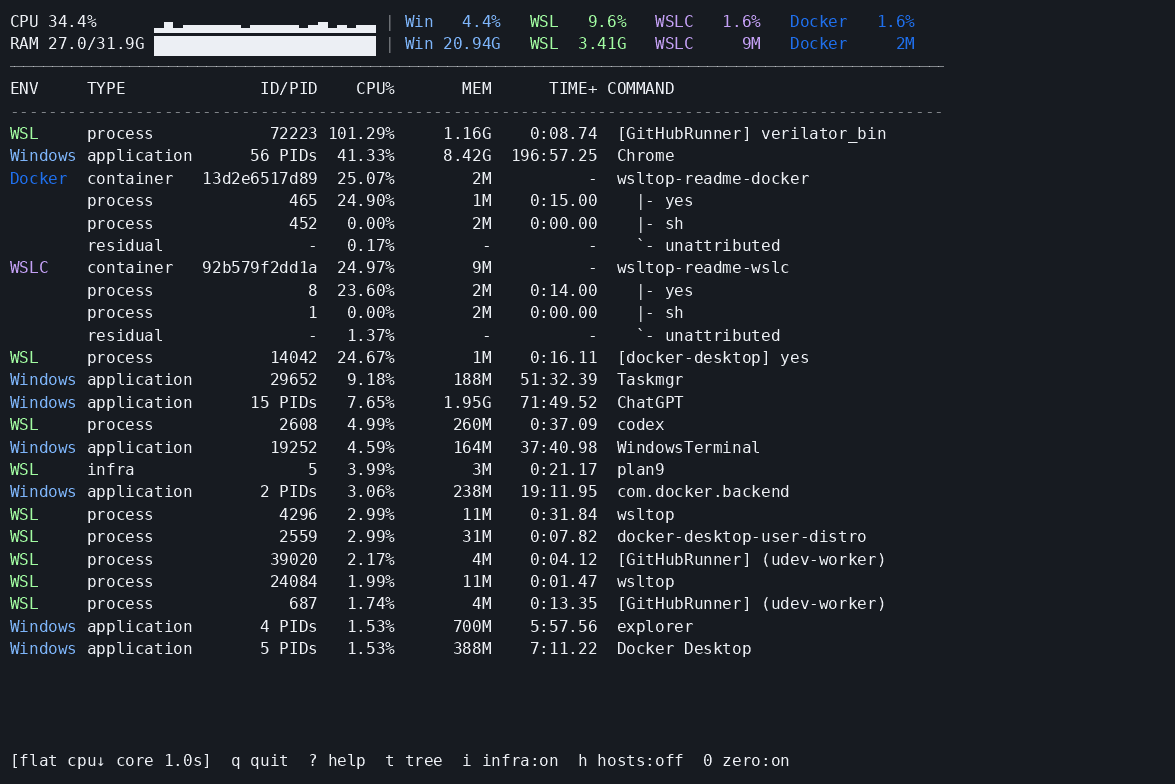1175x784 pixels.
Task: Click the ID/PID column header
Action: (289, 88)
